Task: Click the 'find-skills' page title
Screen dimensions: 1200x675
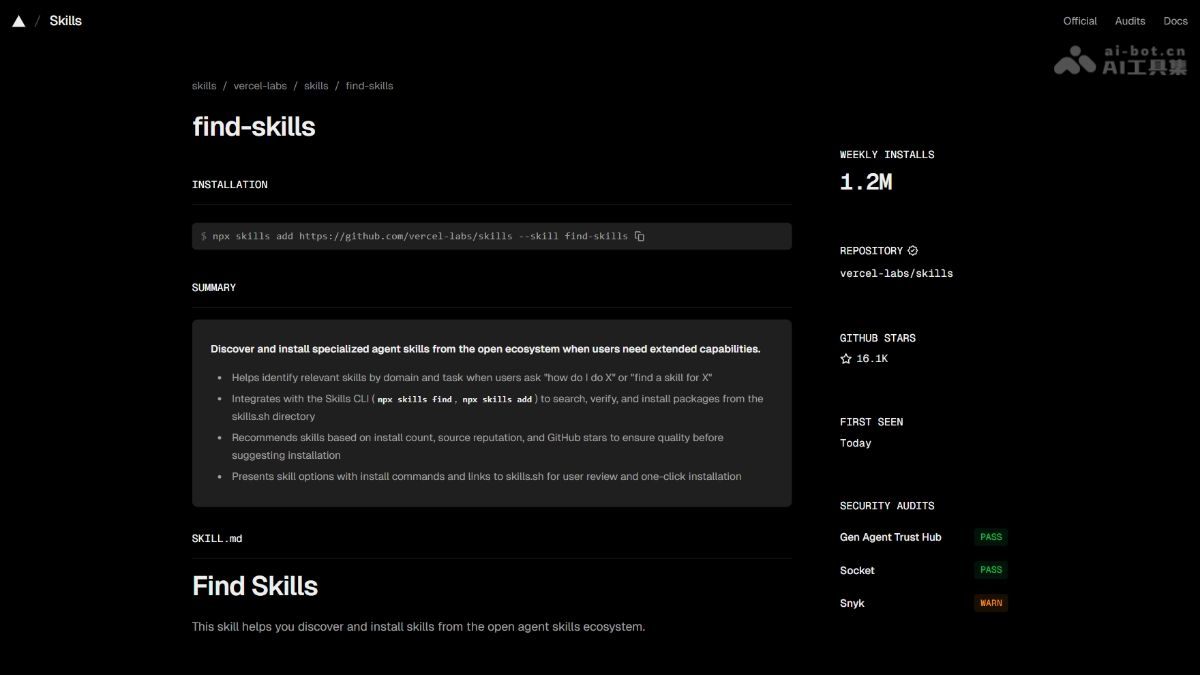Action: 254,127
